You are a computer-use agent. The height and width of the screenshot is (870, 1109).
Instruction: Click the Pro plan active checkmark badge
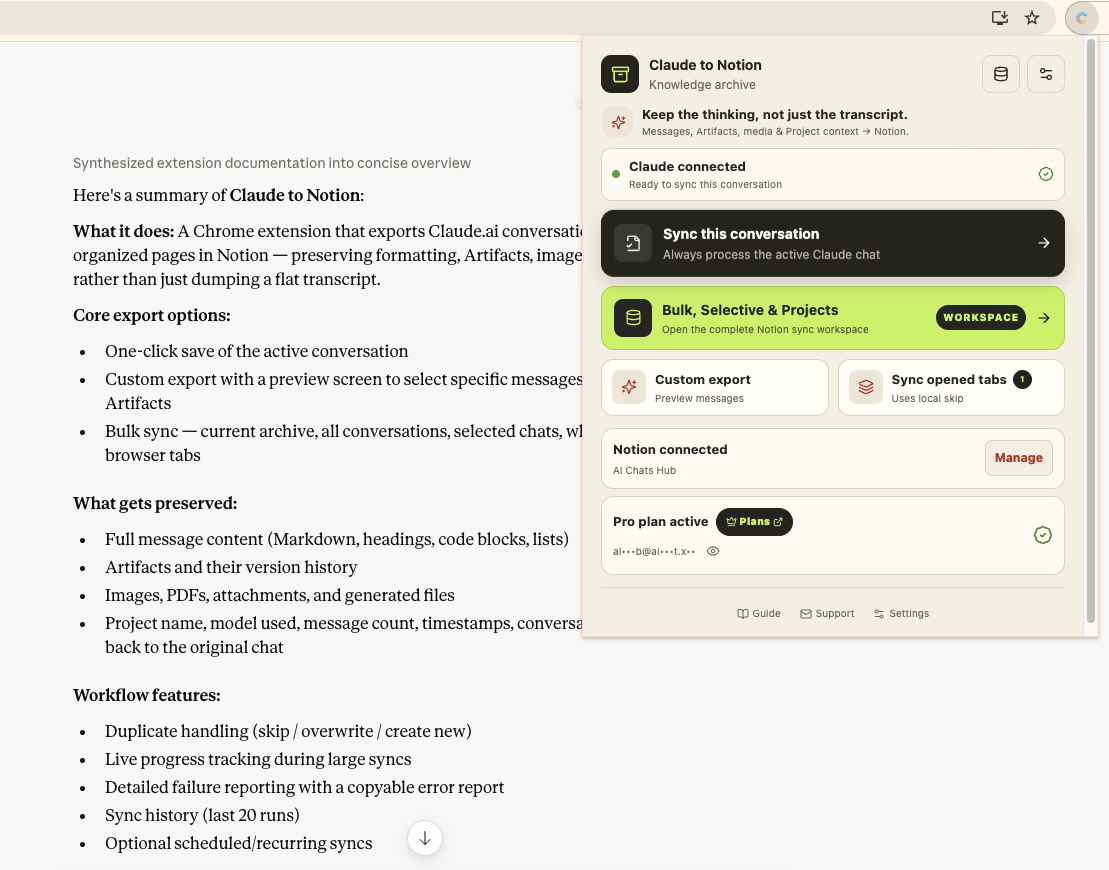pyautogui.click(x=1043, y=535)
